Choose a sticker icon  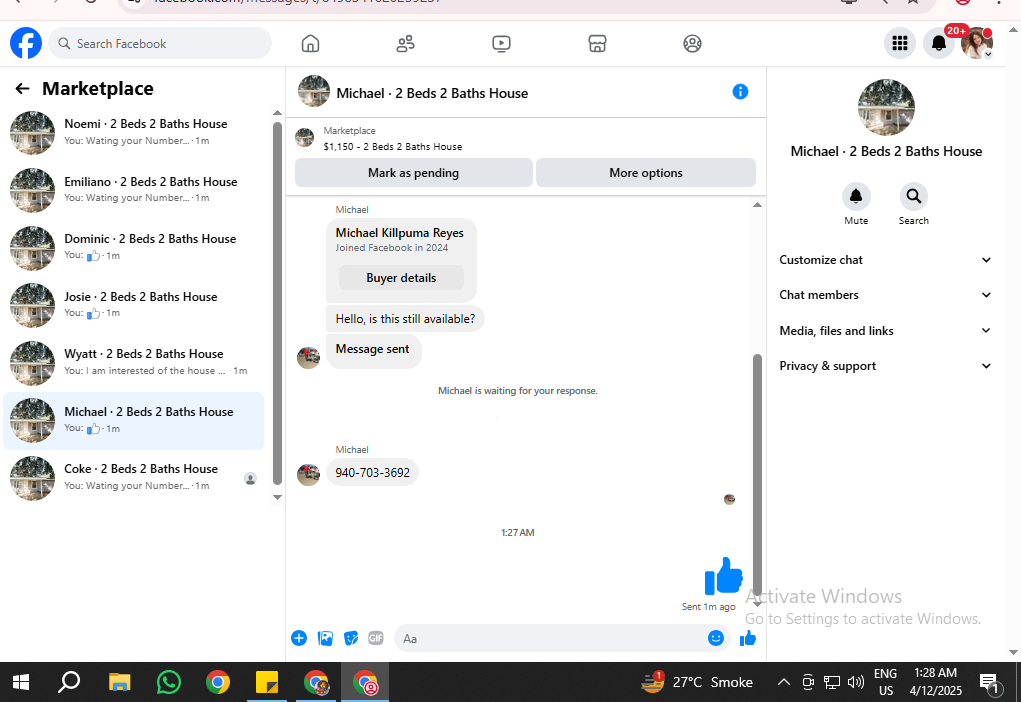351,638
